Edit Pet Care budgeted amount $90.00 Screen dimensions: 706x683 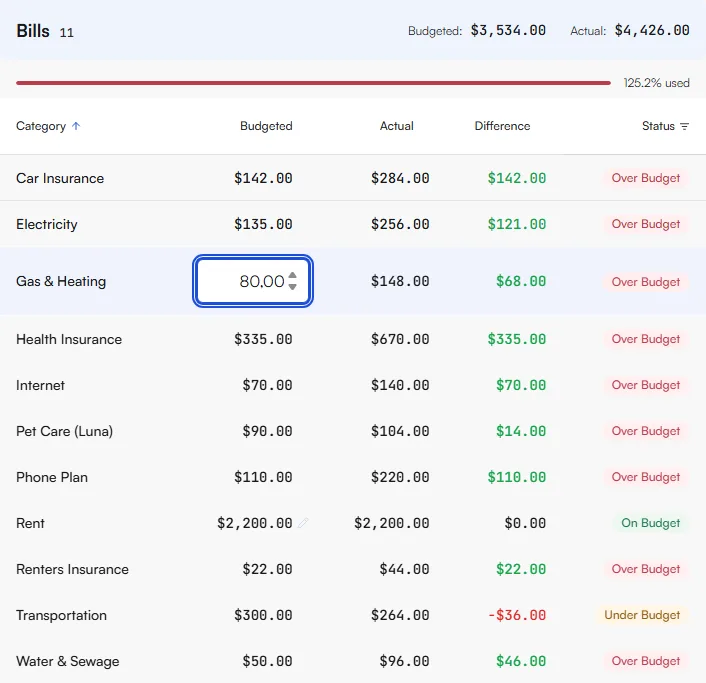[x=267, y=431]
